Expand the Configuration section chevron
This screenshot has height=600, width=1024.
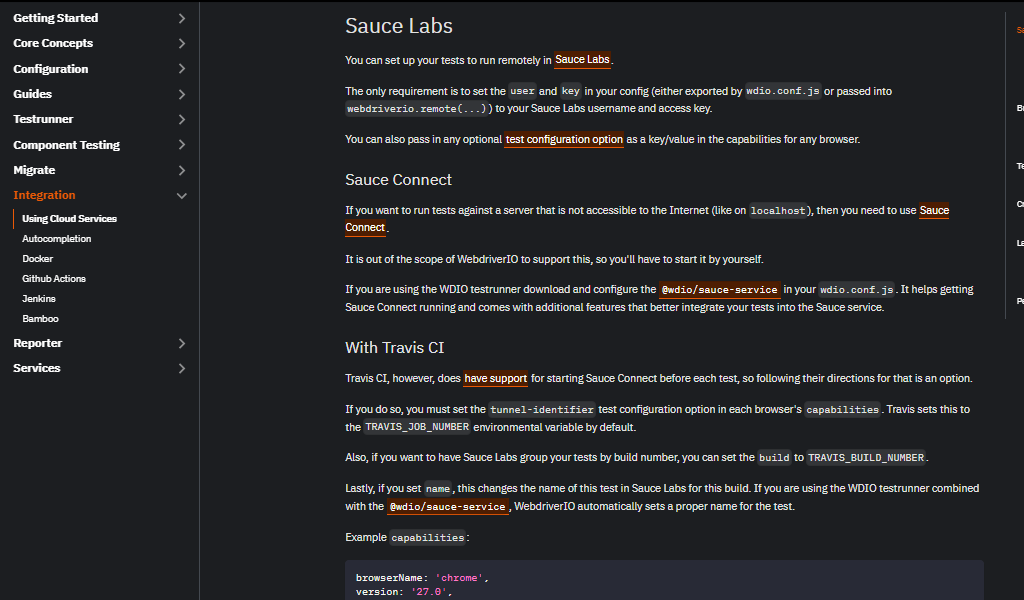click(x=182, y=69)
